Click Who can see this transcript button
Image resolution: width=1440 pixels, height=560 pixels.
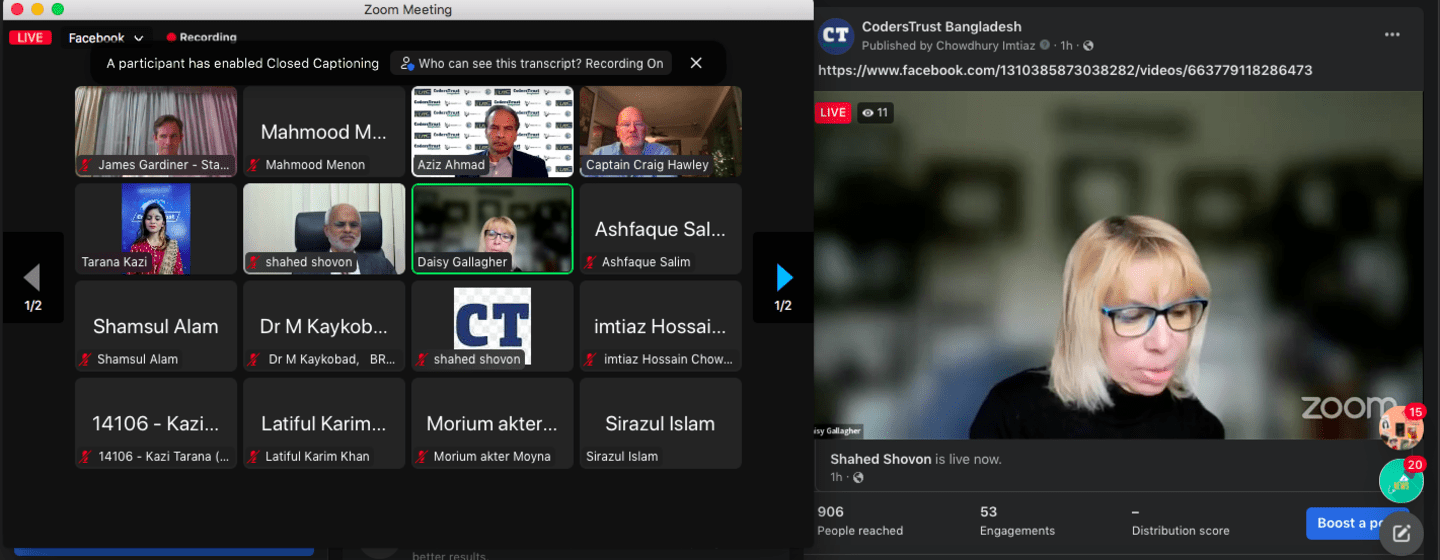tap(531, 63)
